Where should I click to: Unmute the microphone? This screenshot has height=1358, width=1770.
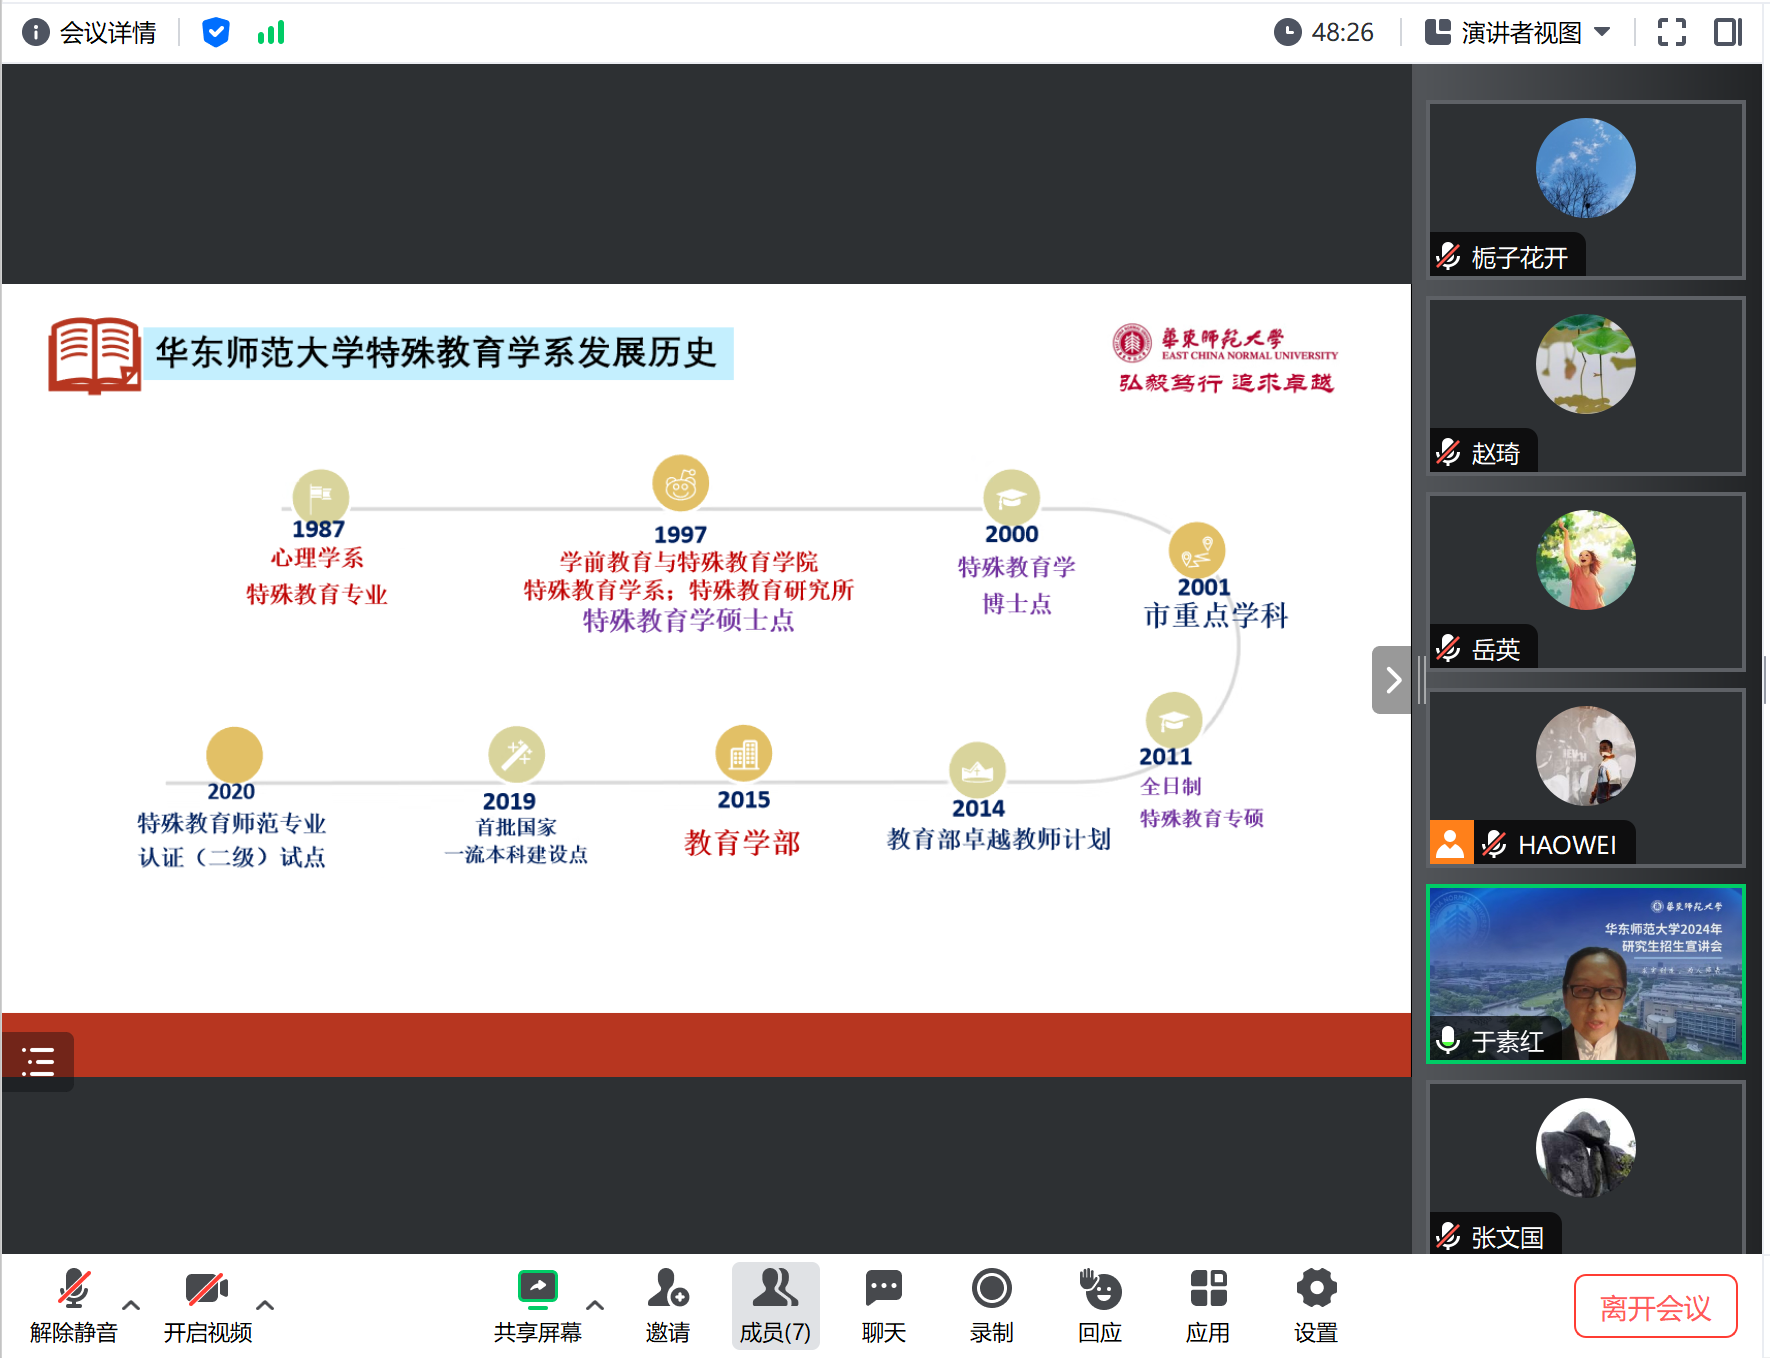[x=74, y=1306]
